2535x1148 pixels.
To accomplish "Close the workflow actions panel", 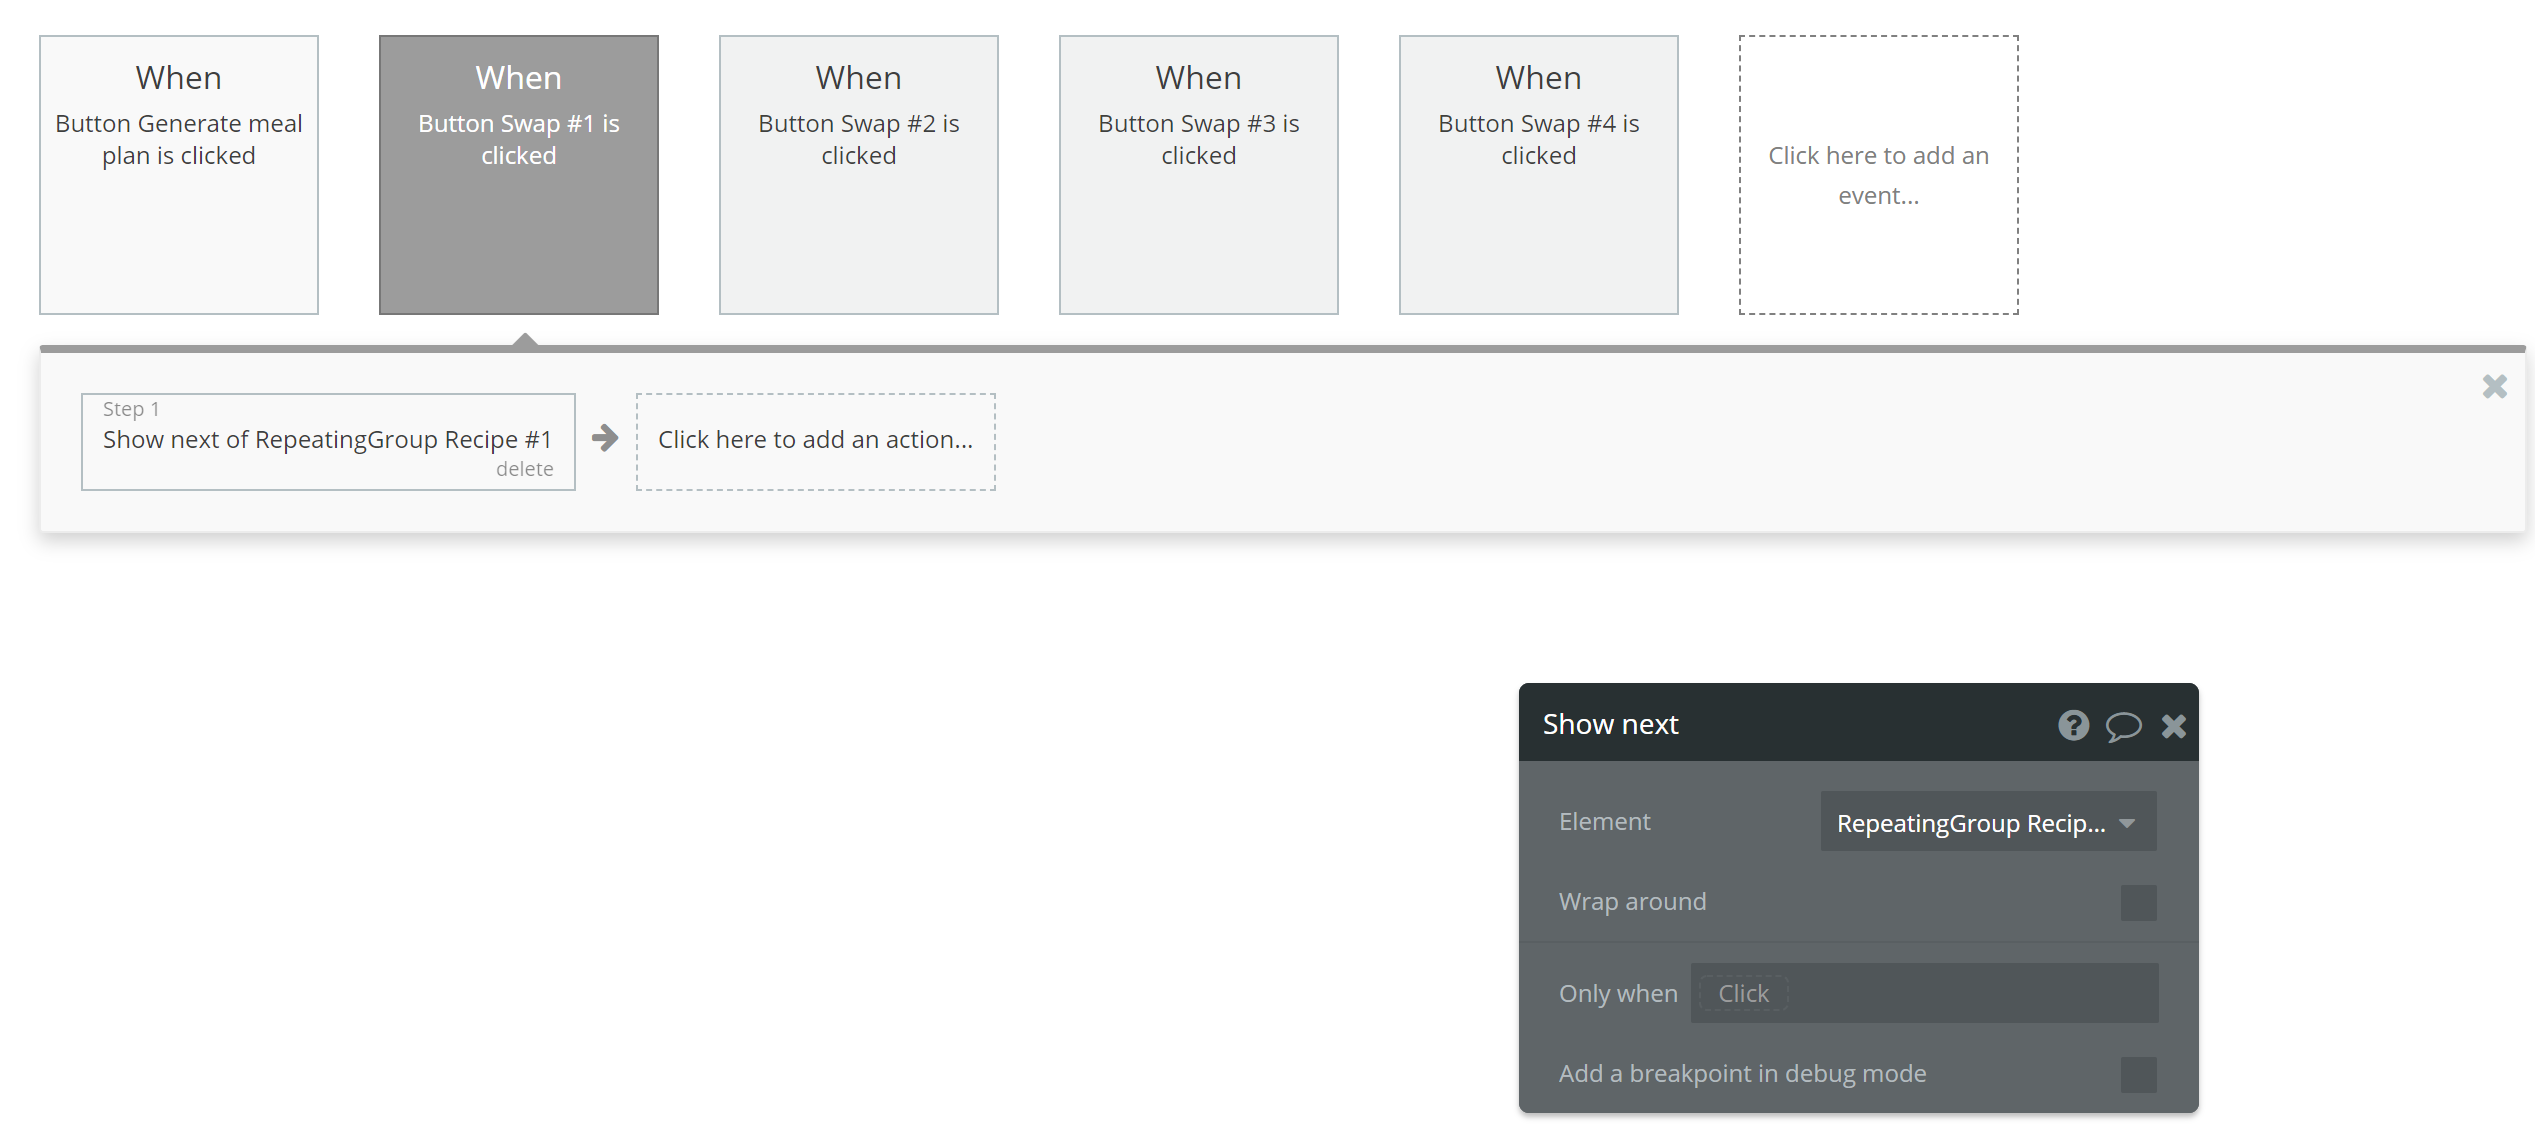I will pyautogui.click(x=2494, y=387).
